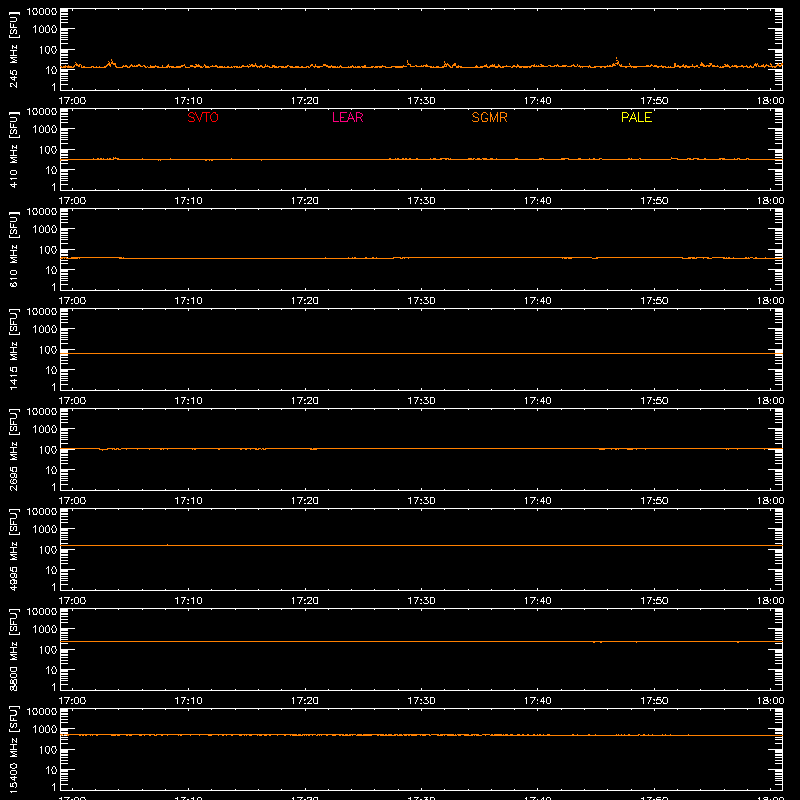
Task: Click 17:00 time label under 245 MHz panel
Action: [x=72, y=101]
